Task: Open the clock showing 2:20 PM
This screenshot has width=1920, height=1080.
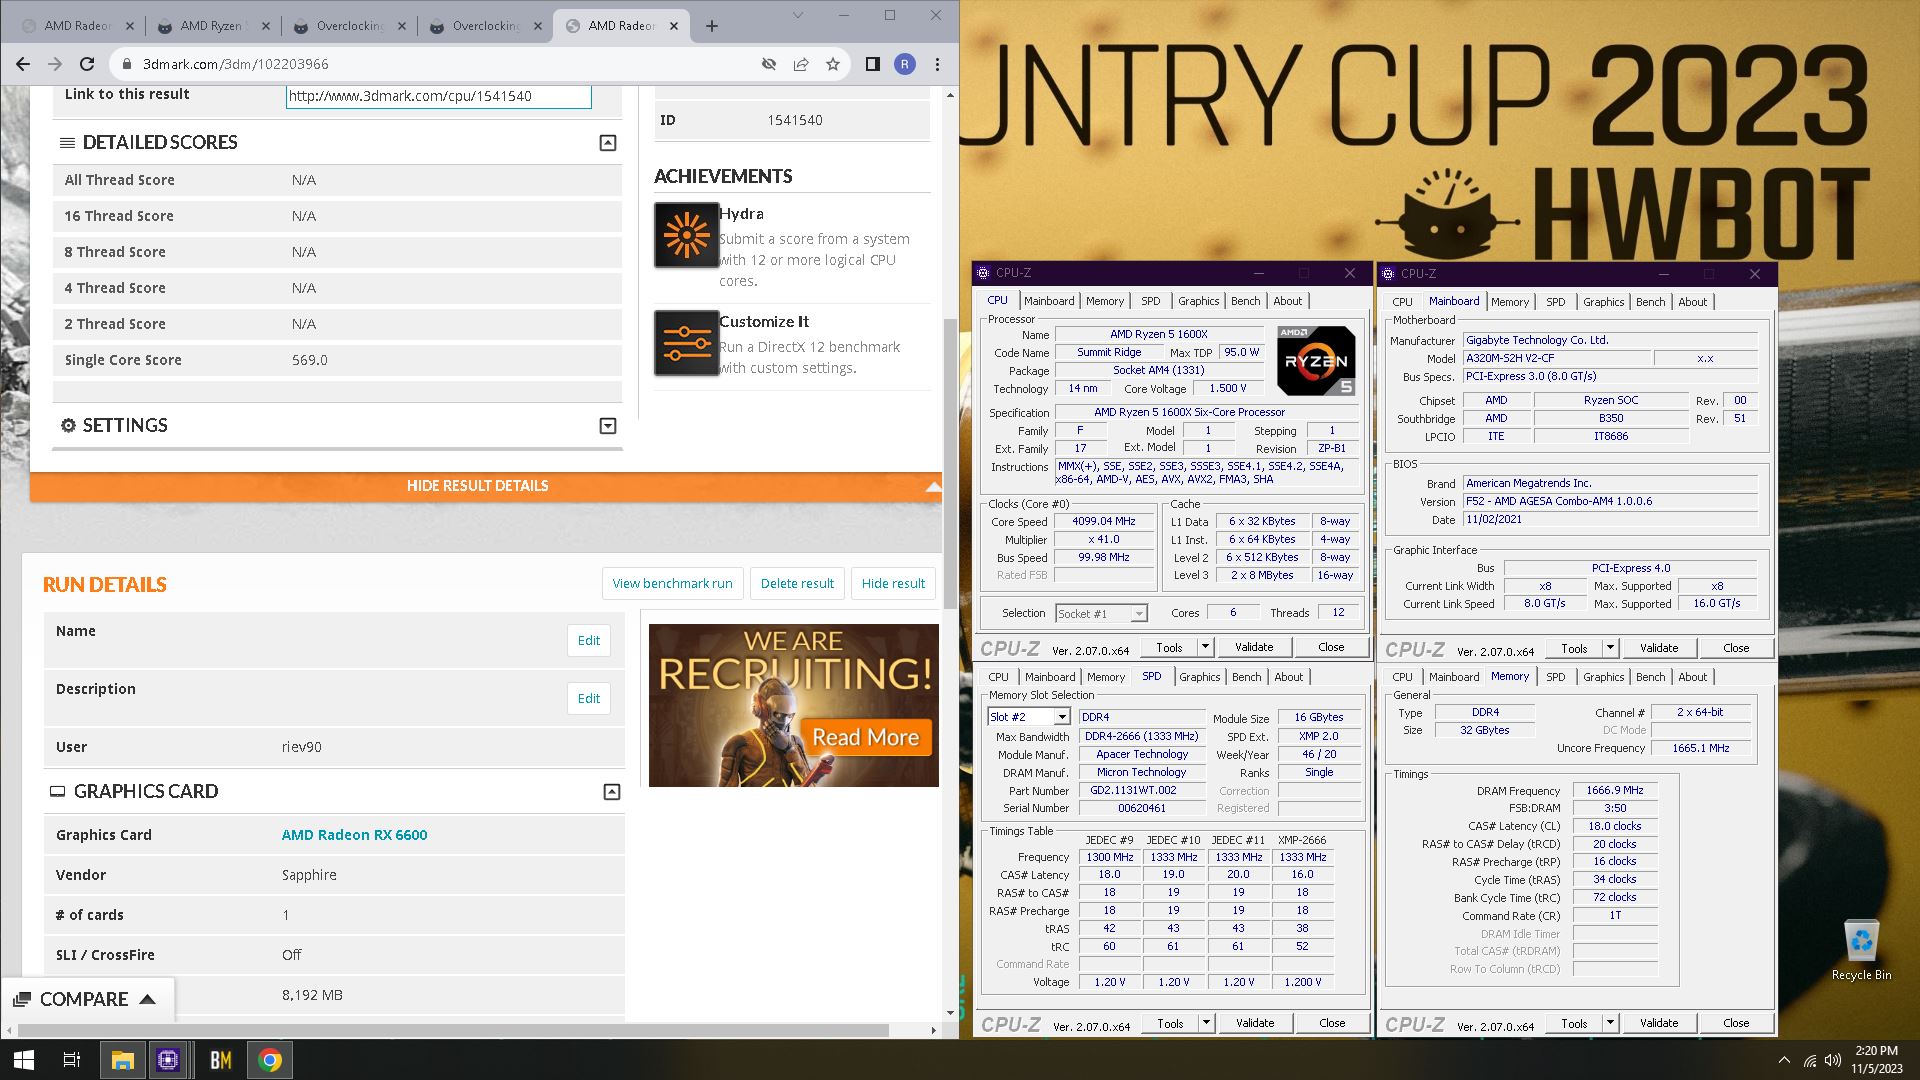Action: pyautogui.click(x=1876, y=1060)
